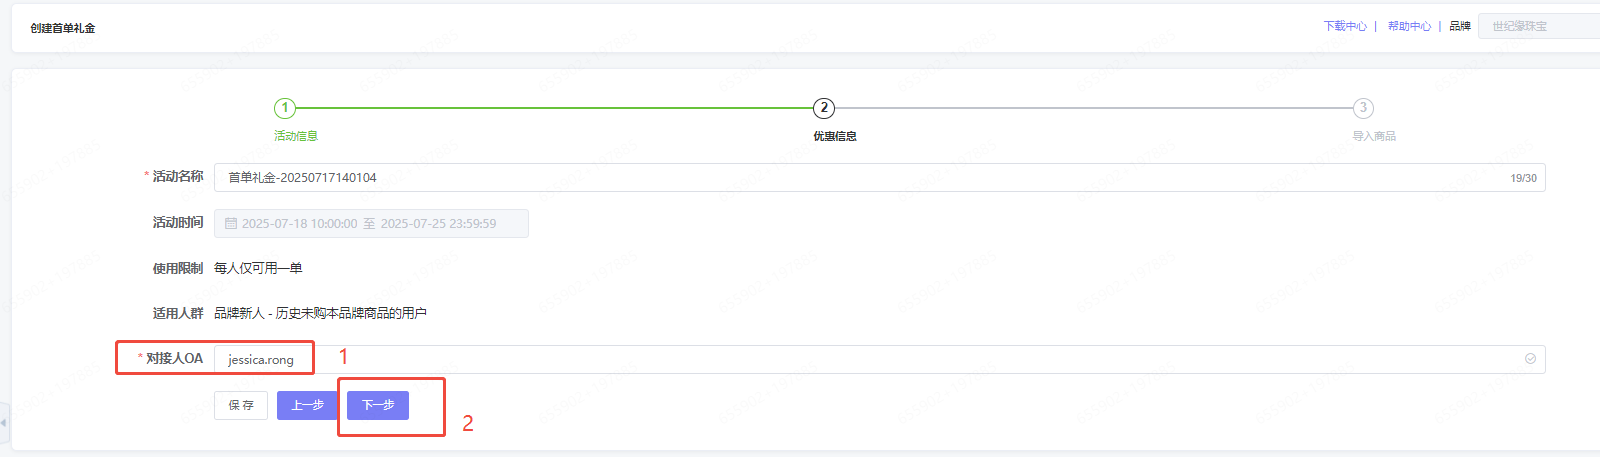Click the step 2 circle icon

click(x=824, y=108)
